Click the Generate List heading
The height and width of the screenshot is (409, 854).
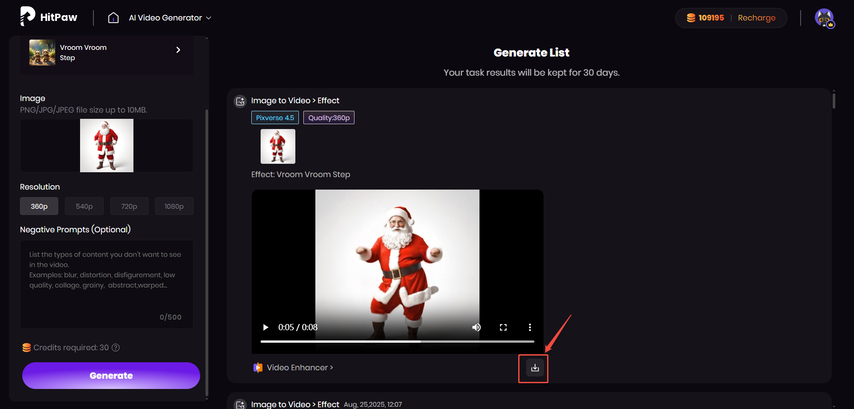(531, 53)
